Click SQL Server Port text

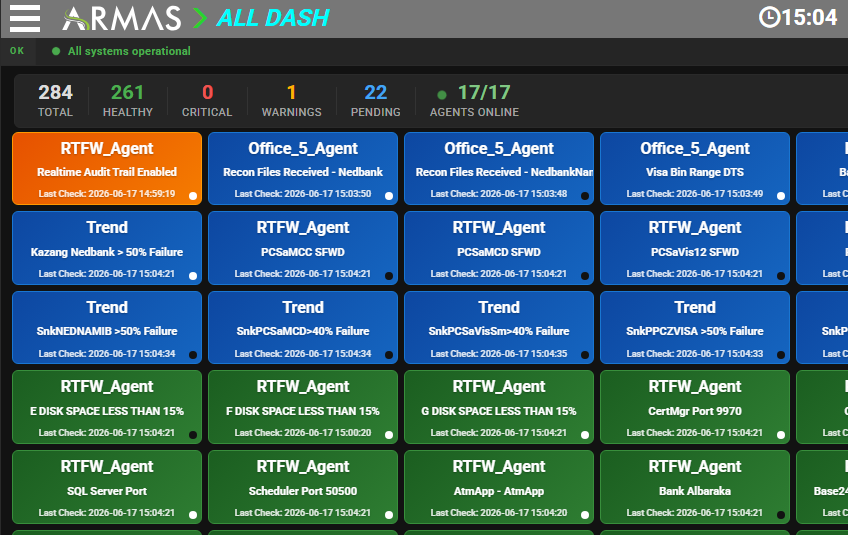click(107, 491)
